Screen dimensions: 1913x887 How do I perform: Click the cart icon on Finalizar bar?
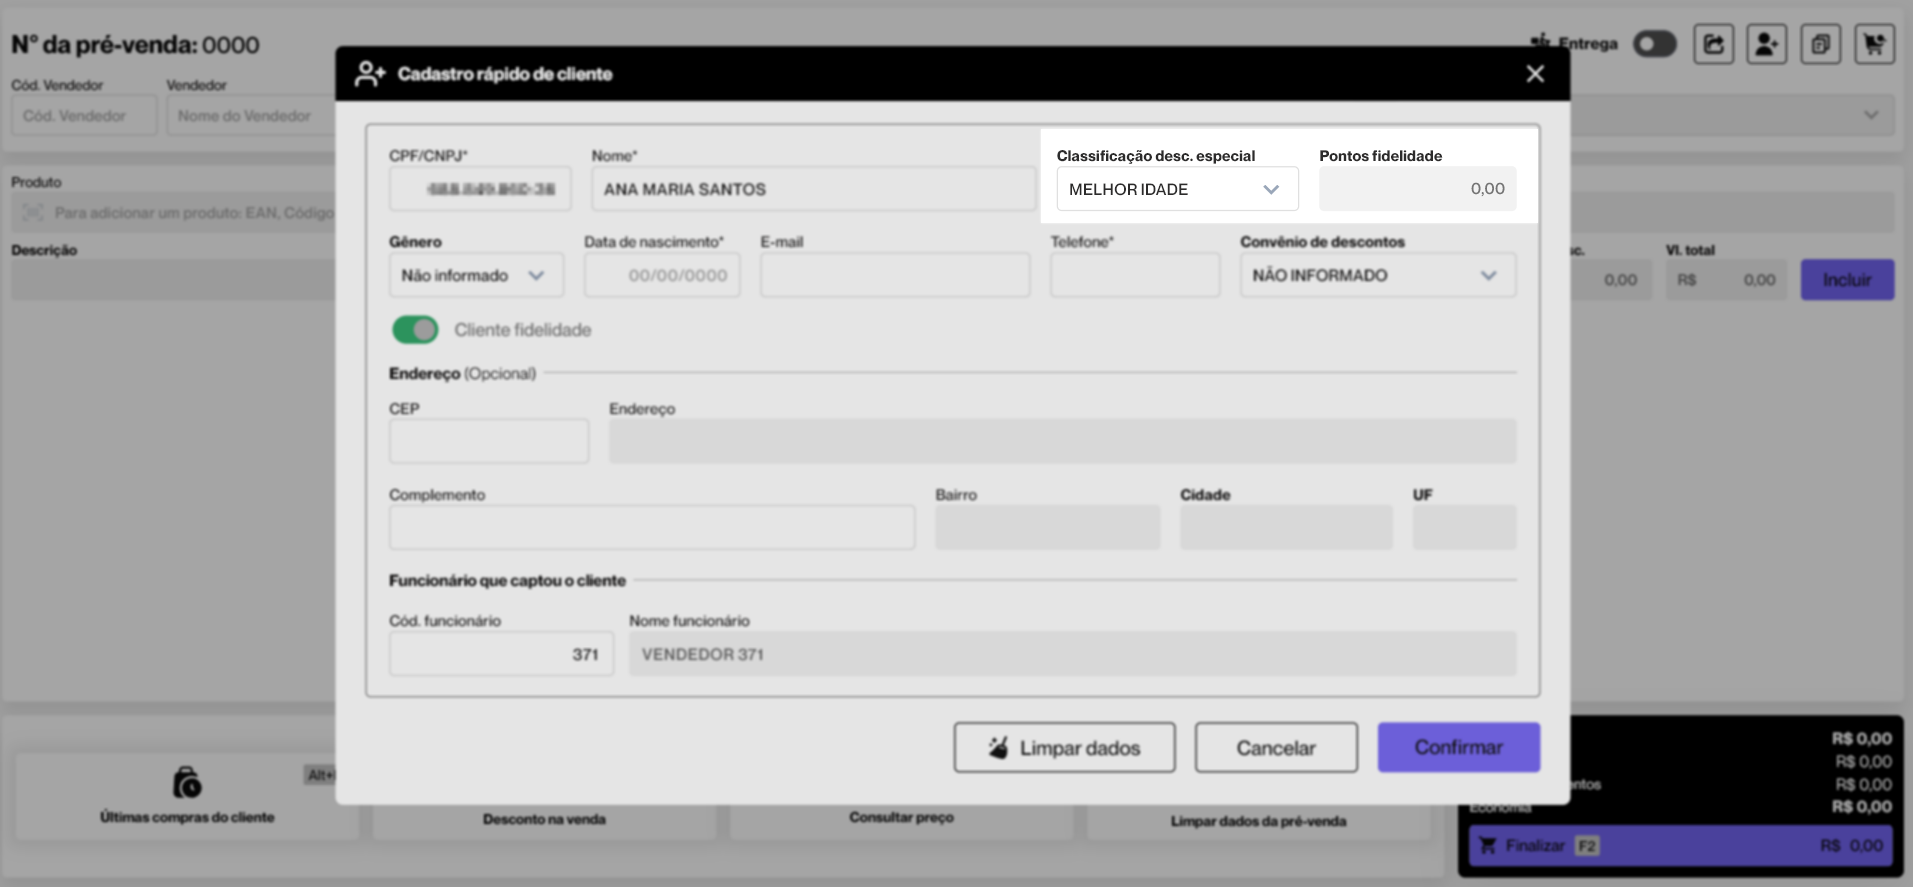coord(1488,846)
